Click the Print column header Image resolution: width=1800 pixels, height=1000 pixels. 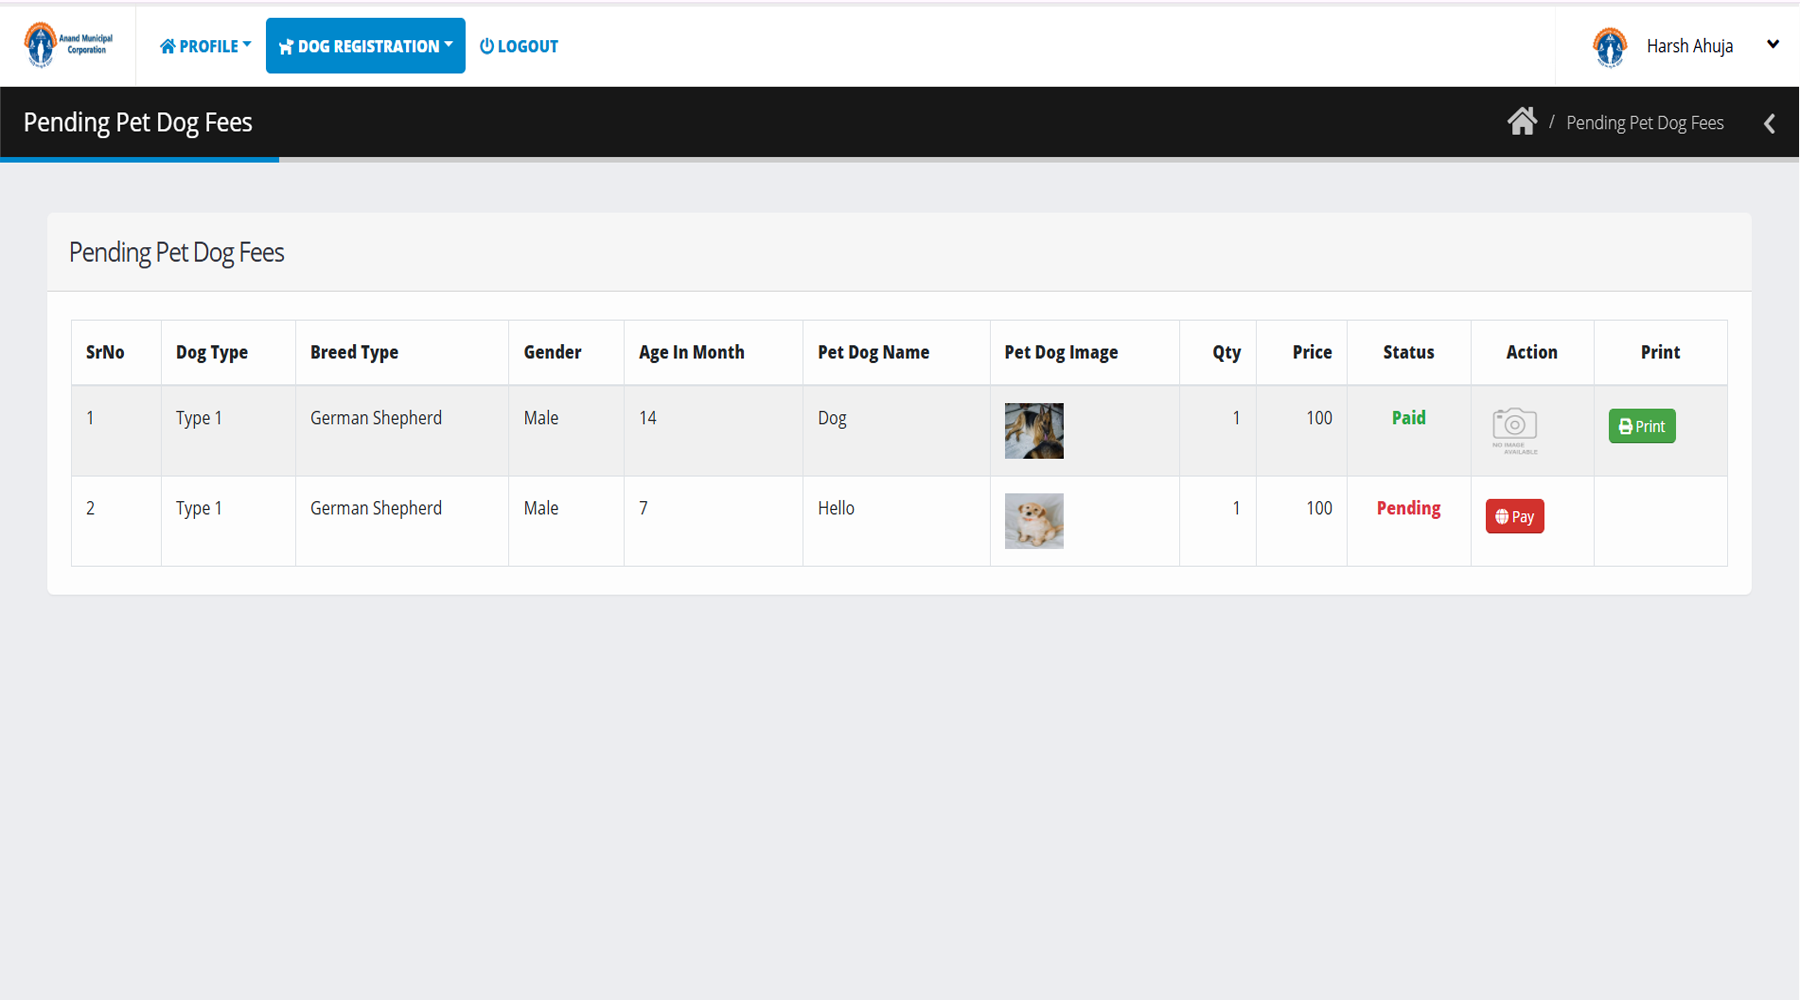[1660, 352]
